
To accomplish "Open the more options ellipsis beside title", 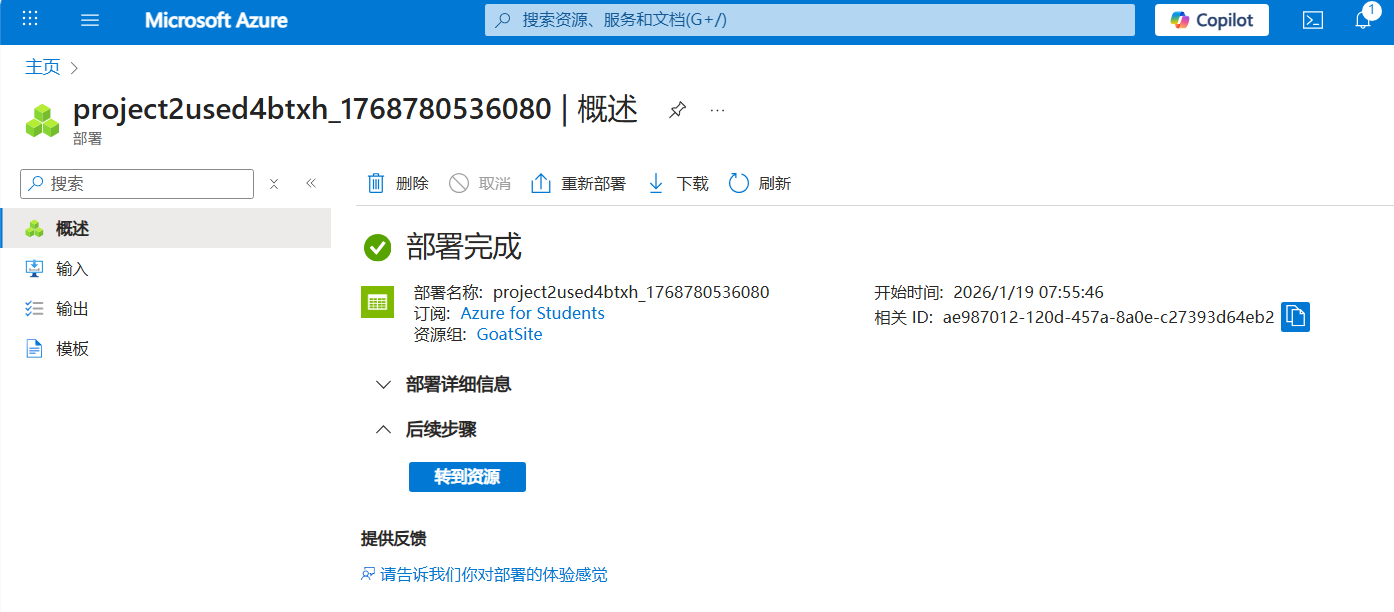I will 717,110.
